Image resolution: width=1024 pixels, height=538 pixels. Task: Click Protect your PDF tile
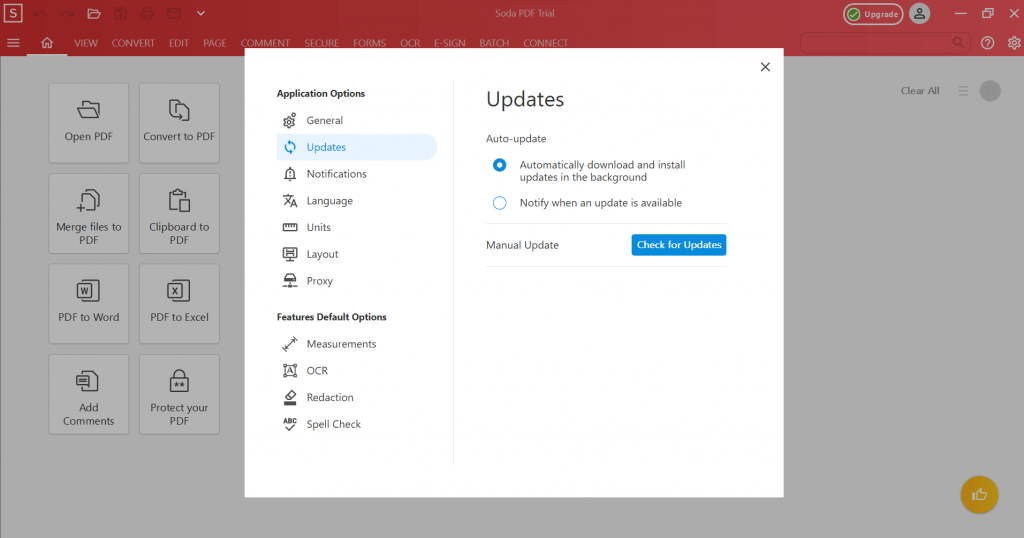(x=179, y=394)
